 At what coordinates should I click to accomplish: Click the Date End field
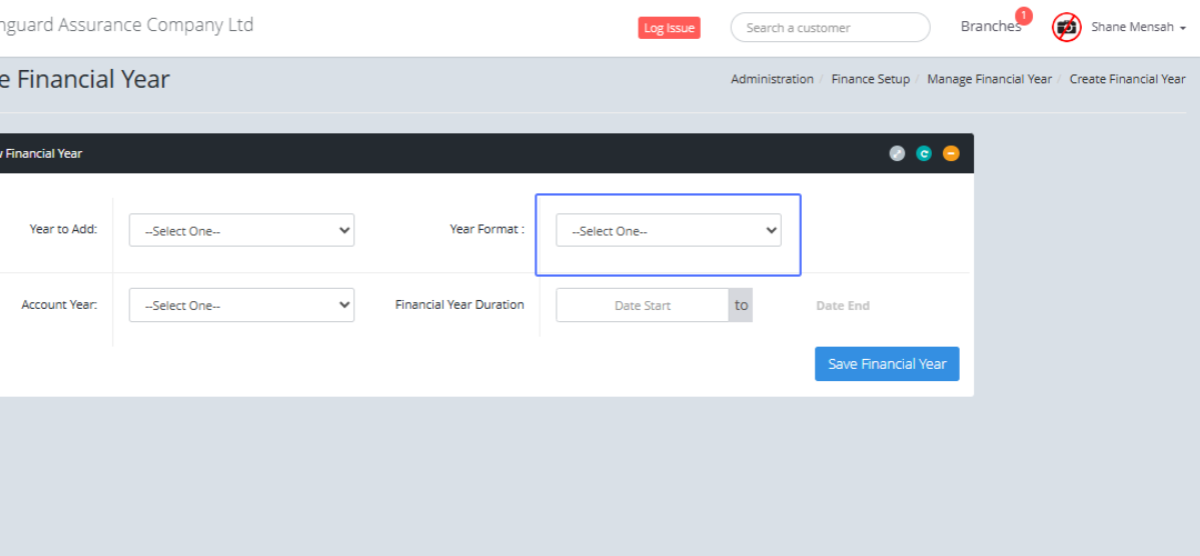(843, 305)
